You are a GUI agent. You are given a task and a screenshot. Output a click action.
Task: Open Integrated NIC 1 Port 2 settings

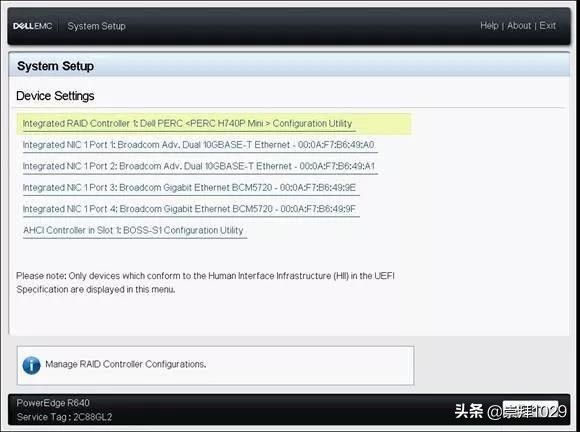click(x=199, y=166)
